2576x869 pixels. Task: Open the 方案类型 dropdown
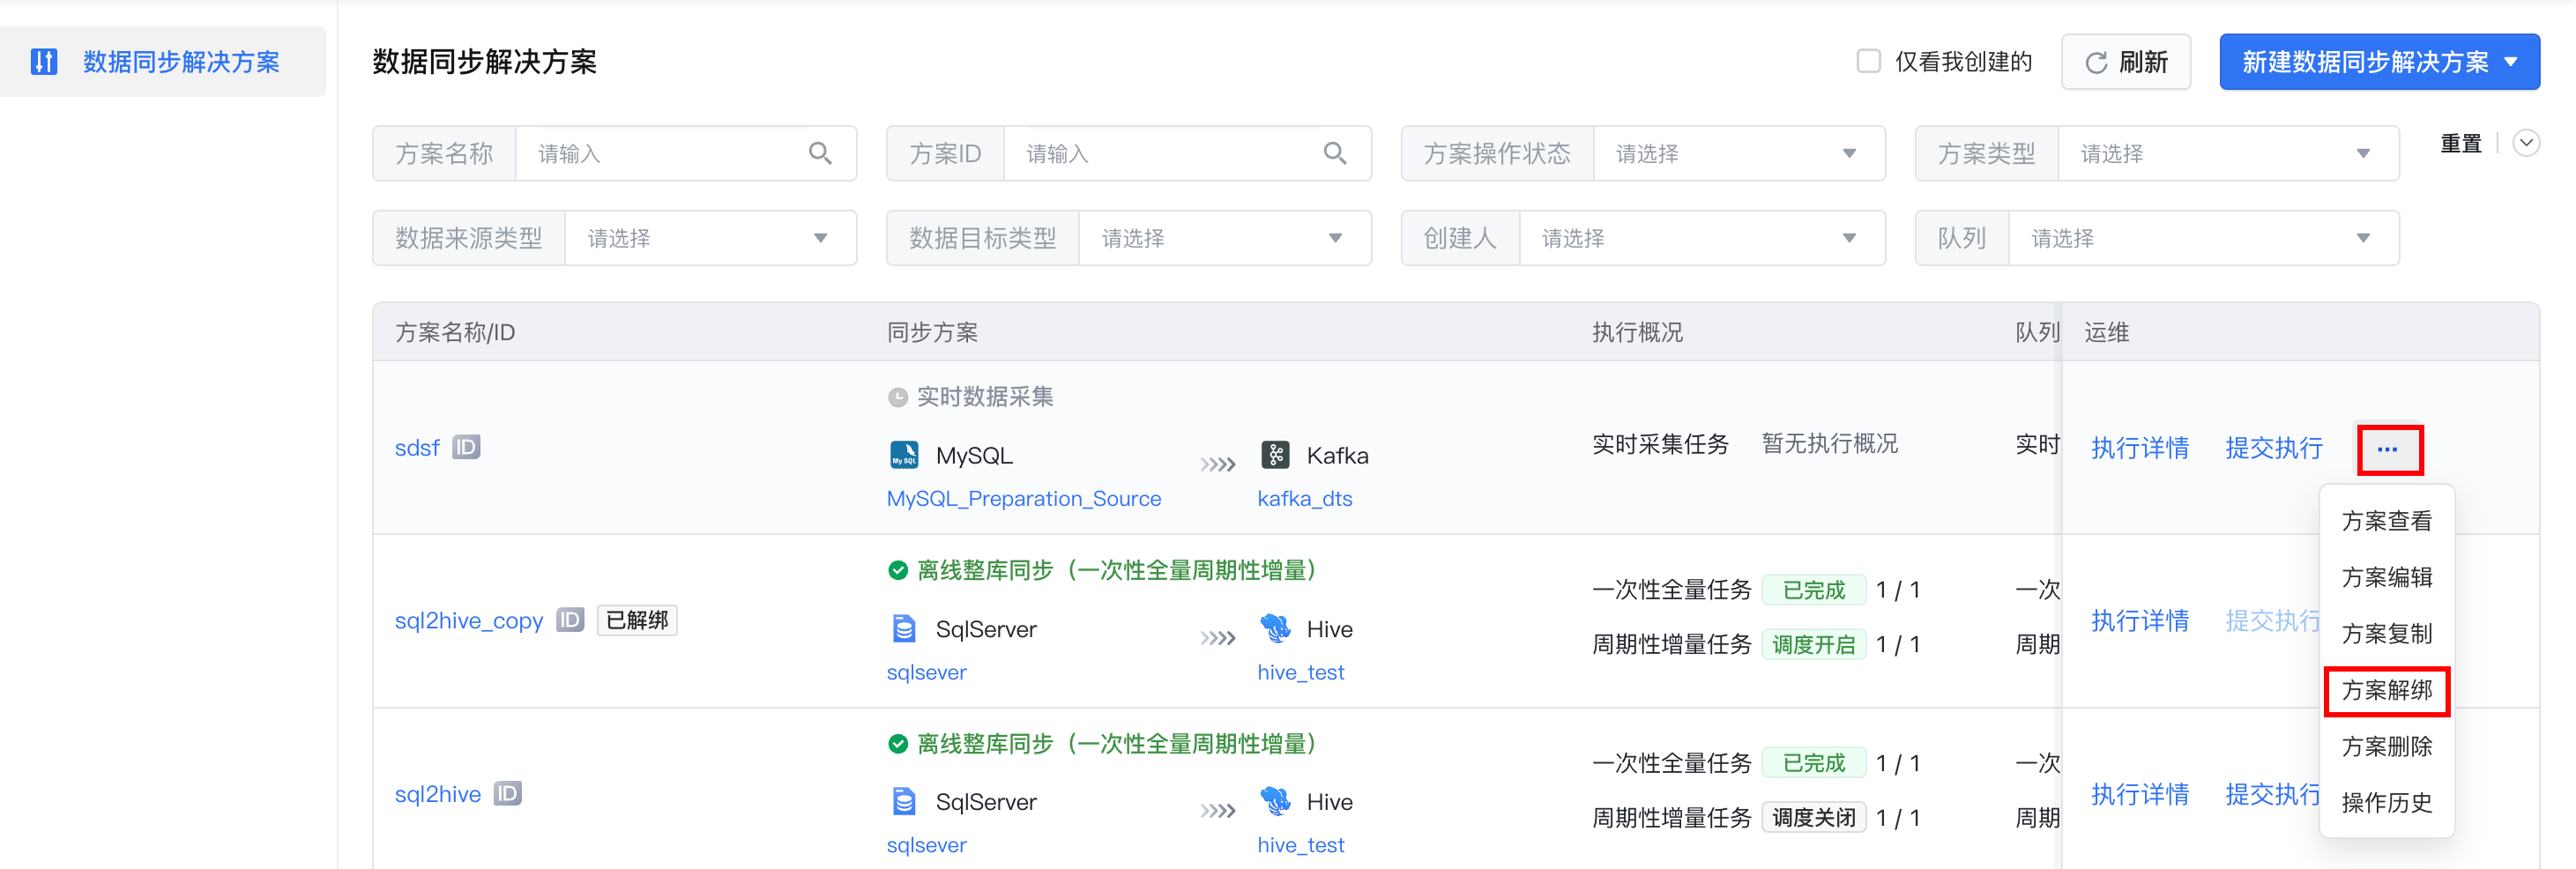2228,153
